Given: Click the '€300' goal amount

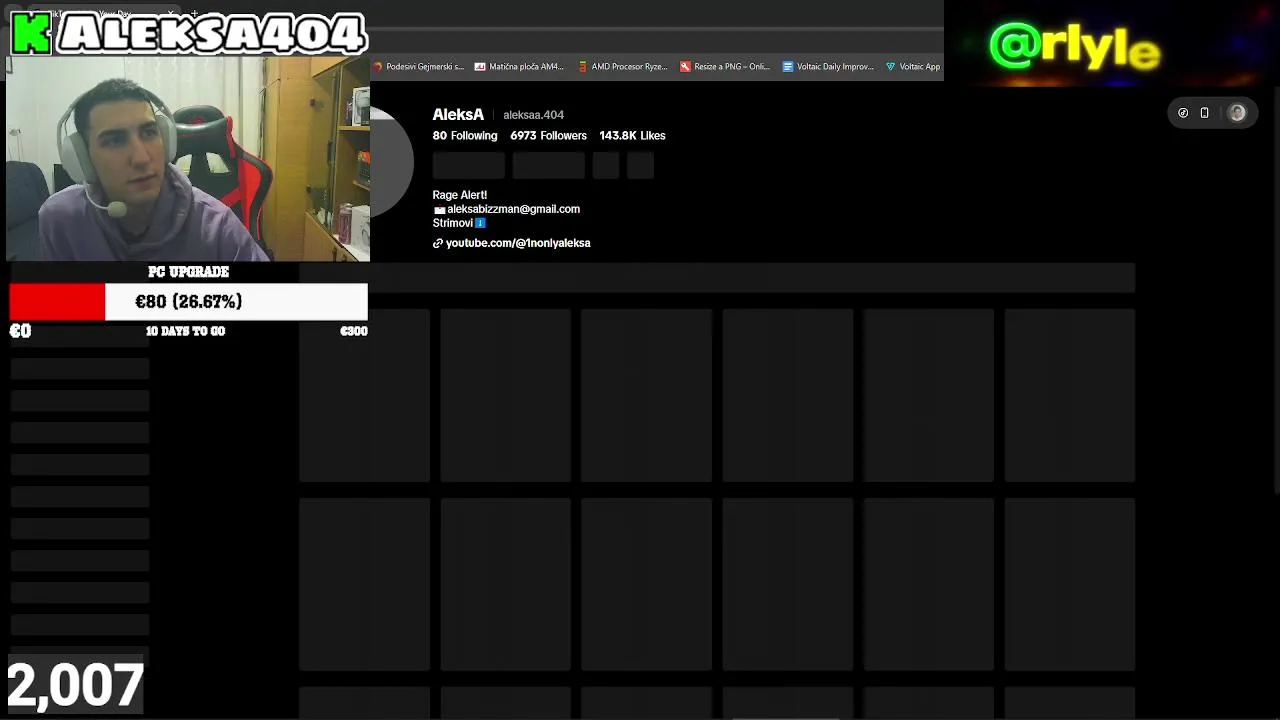Looking at the screenshot, I should tap(354, 331).
